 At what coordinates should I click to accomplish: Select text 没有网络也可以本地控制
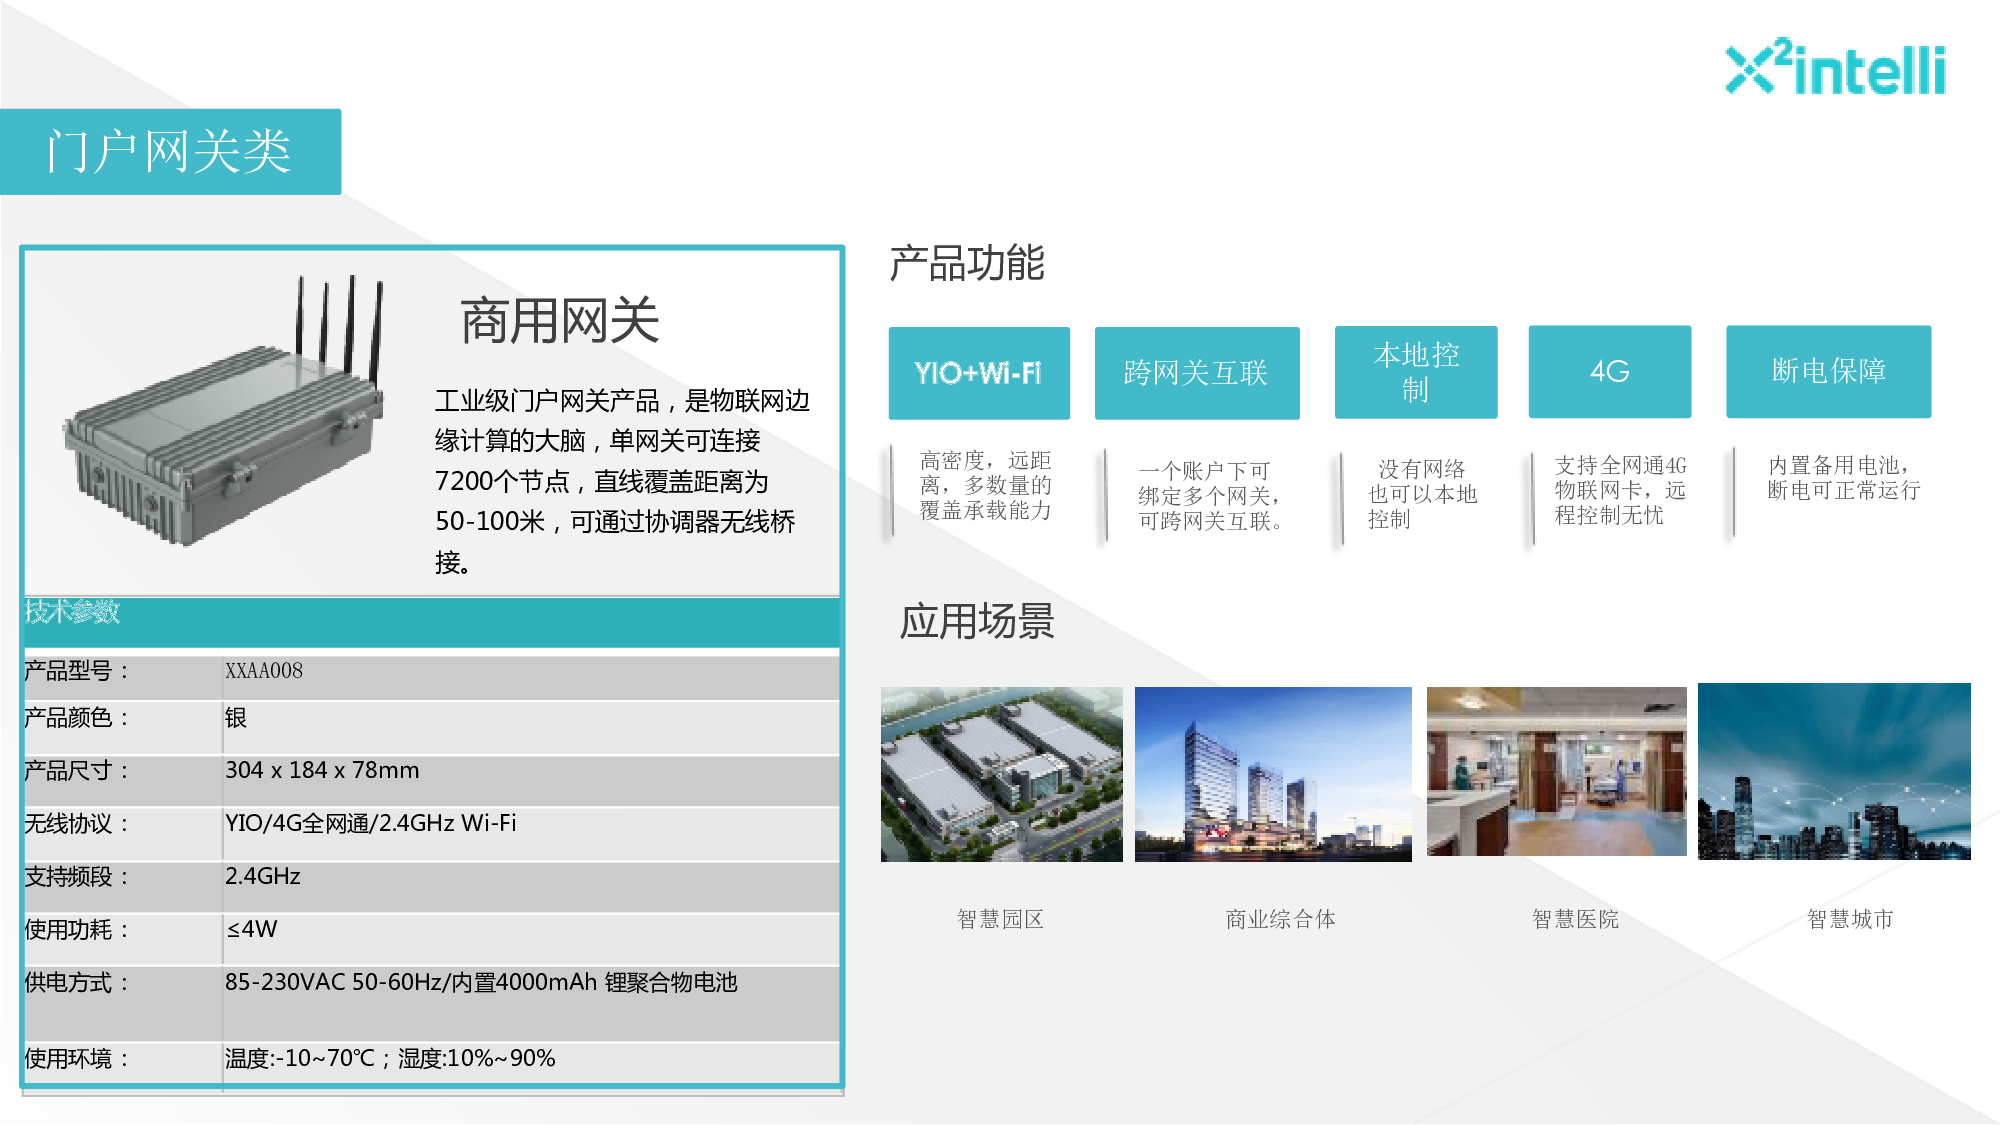tap(1422, 494)
